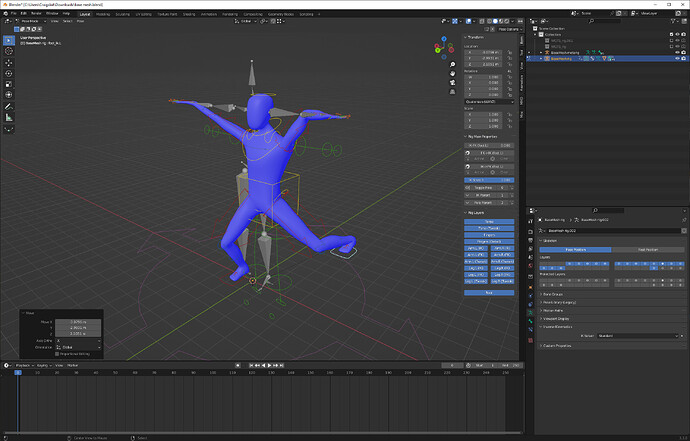Toggle render camera icon of selected rig row
690x441 pixels.
click(683, 59)
